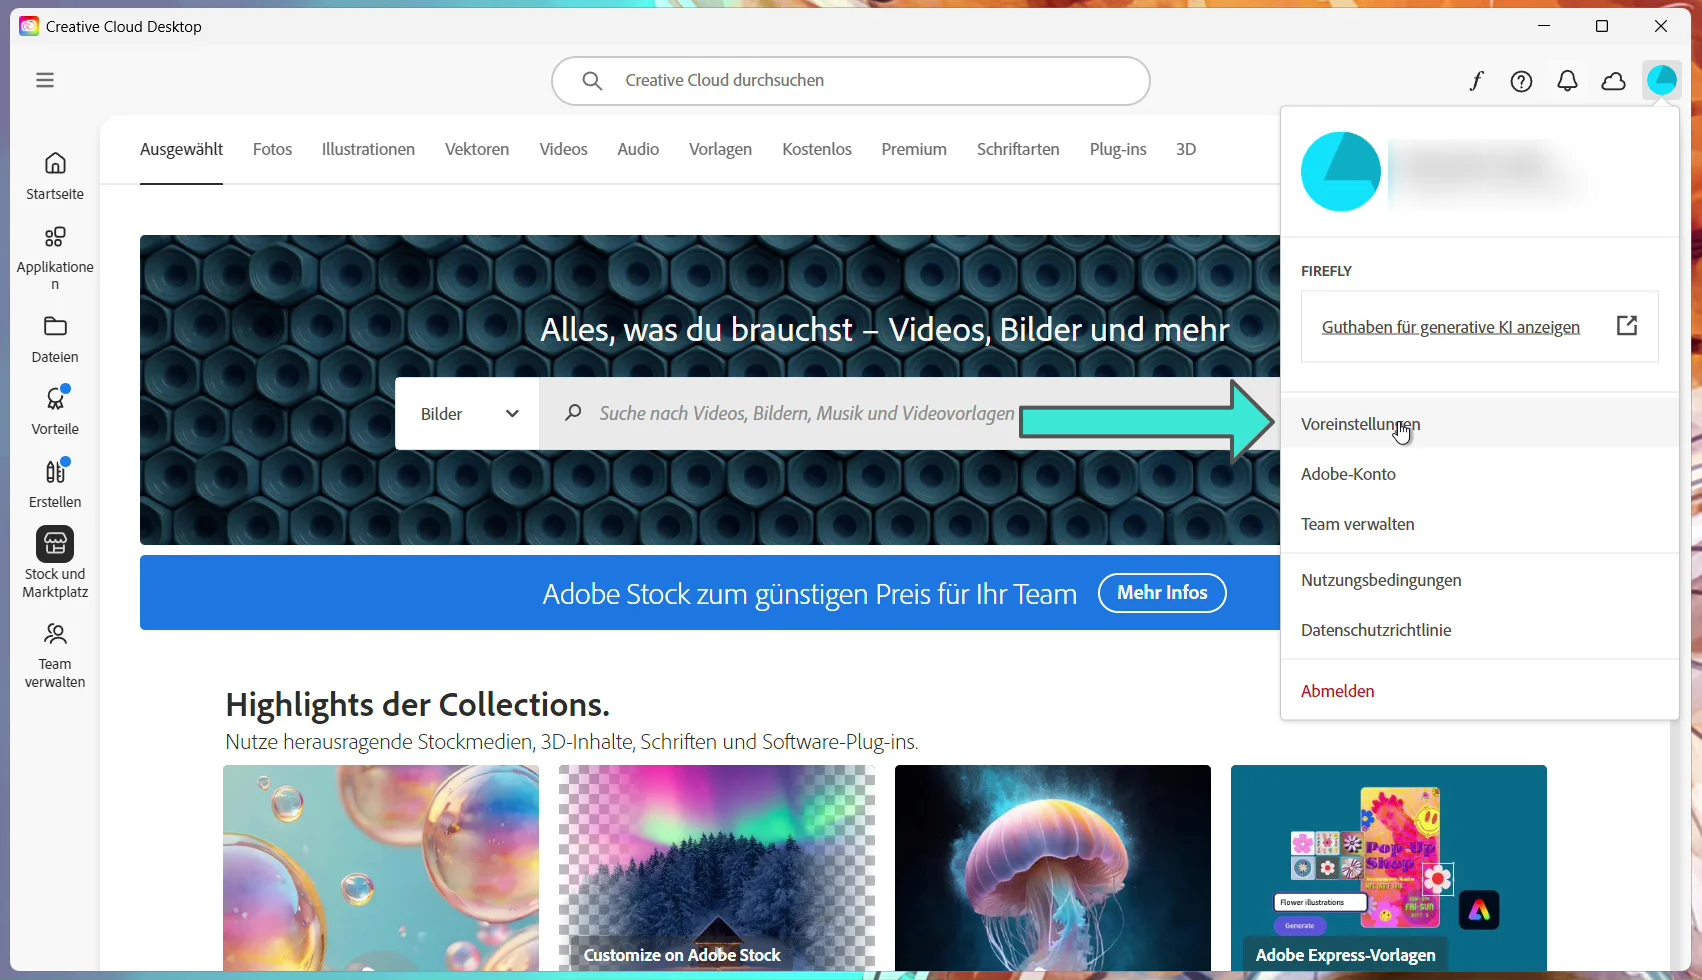The height and width of the screenshot is (980, 1702).
Task: Open Datenschutzrichtlinie in the profile menu
Action: (x=1479, y=629)
